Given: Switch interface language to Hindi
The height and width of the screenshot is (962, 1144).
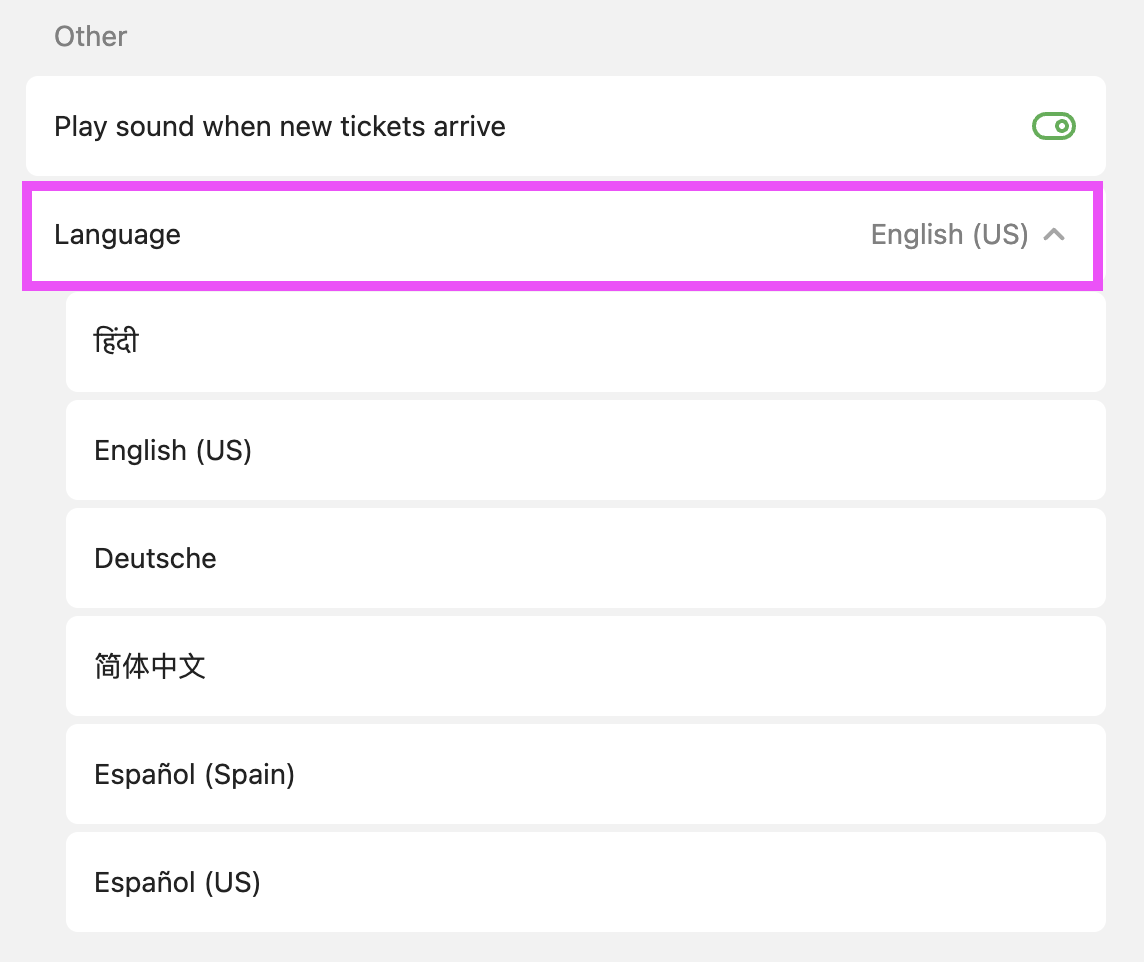Looking at the screenshot, I should tap(116, 343).
